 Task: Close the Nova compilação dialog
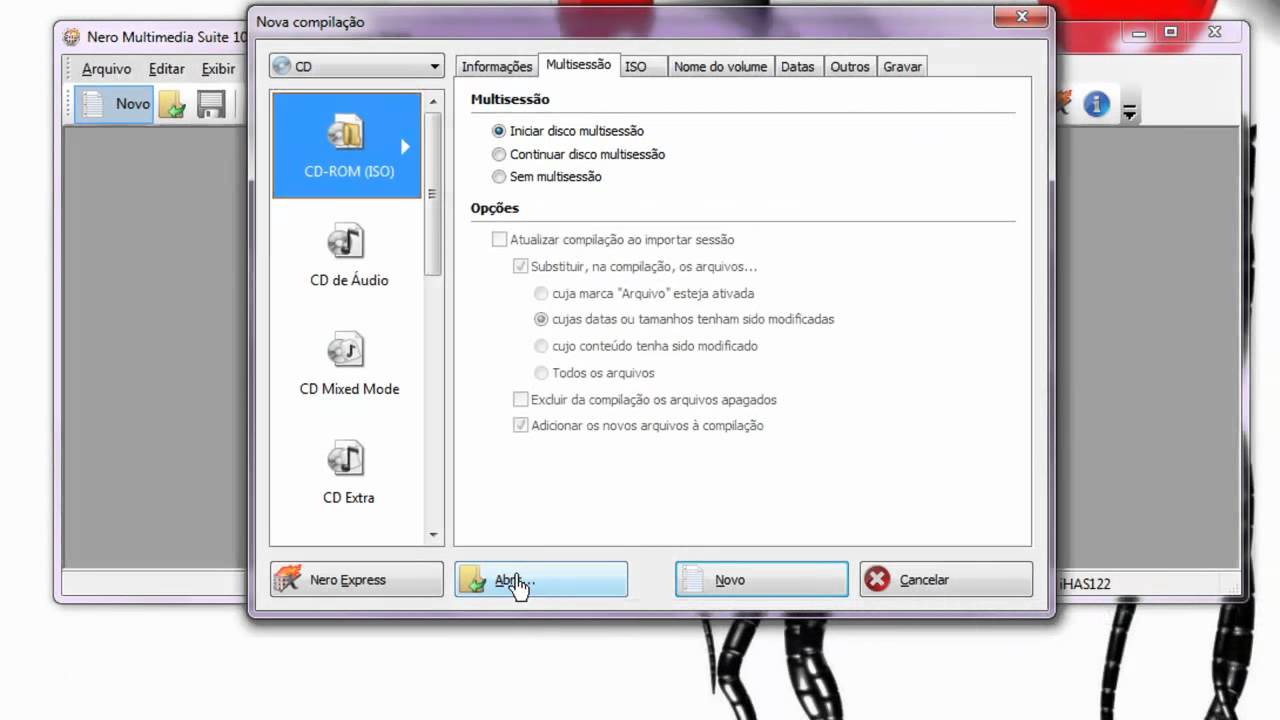tap(1022, 17)
